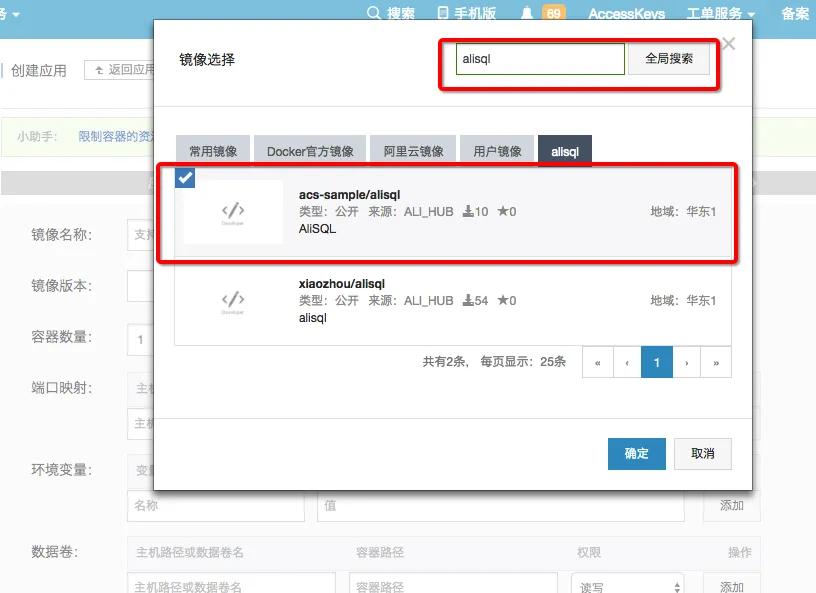Screen dimensions: 816x593
Task: Open AccessKeys in the top bar
Action: [x=627, y=14]
